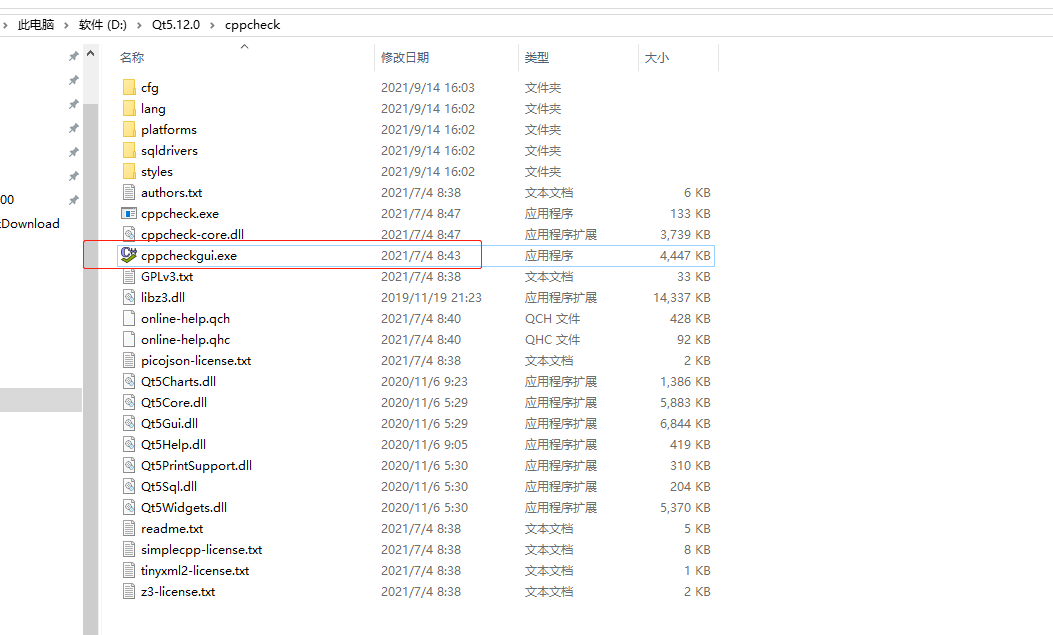
Task: Sort files by the 修改日期 column
Action: [404, 57]
